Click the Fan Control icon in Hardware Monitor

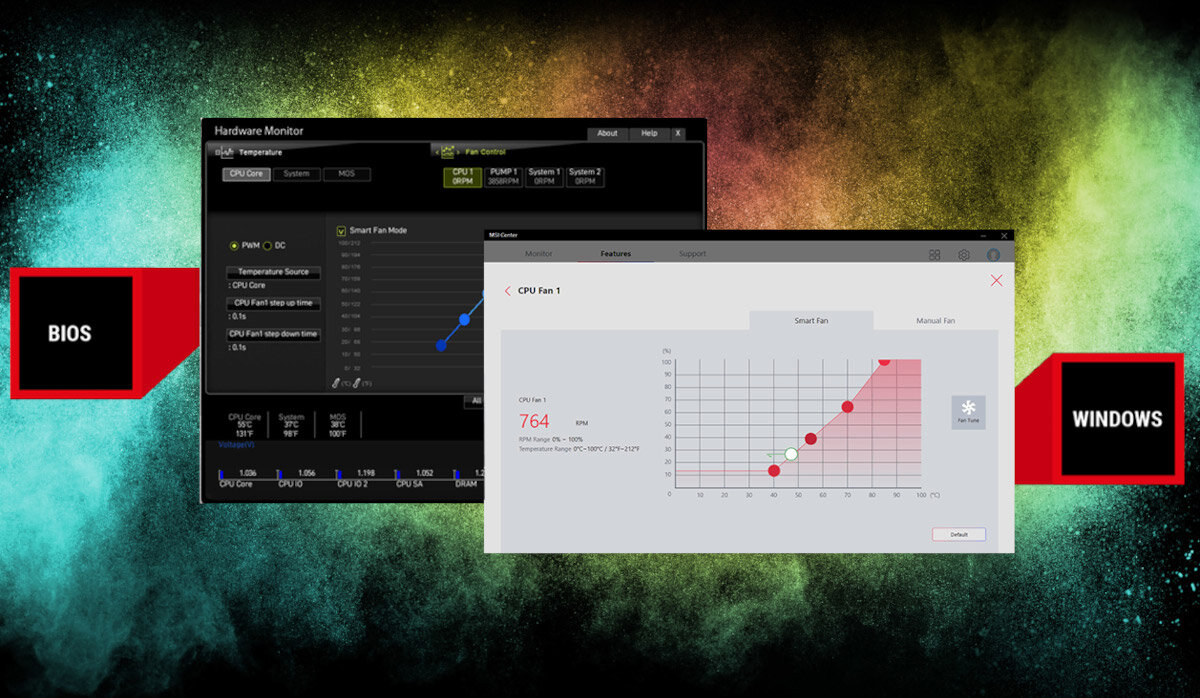pyautogui.click(x=447, y=152)
